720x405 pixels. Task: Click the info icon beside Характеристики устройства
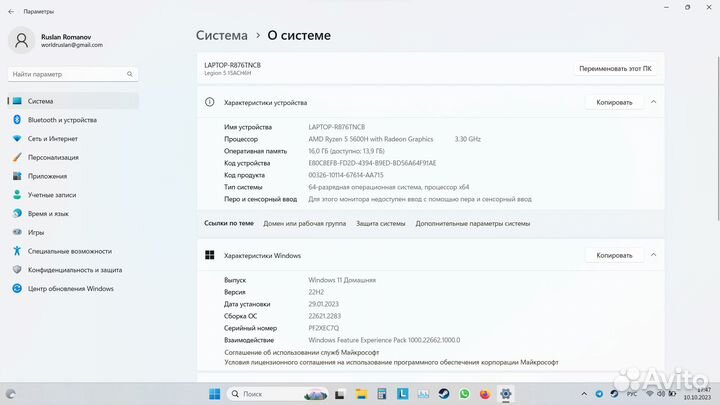[209, 102]
